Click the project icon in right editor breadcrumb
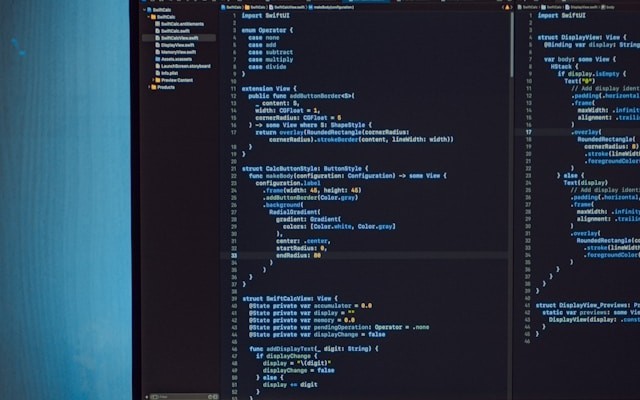 pos(519,7)
